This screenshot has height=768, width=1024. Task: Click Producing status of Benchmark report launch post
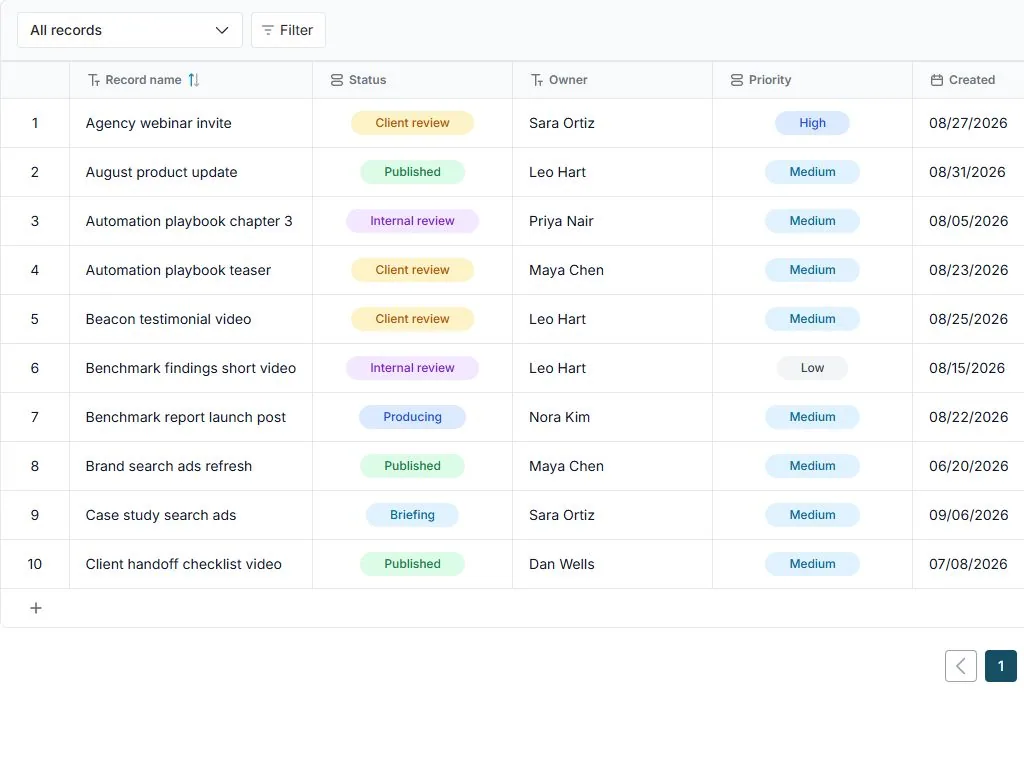pyautogui.click(x=412, y=417)
